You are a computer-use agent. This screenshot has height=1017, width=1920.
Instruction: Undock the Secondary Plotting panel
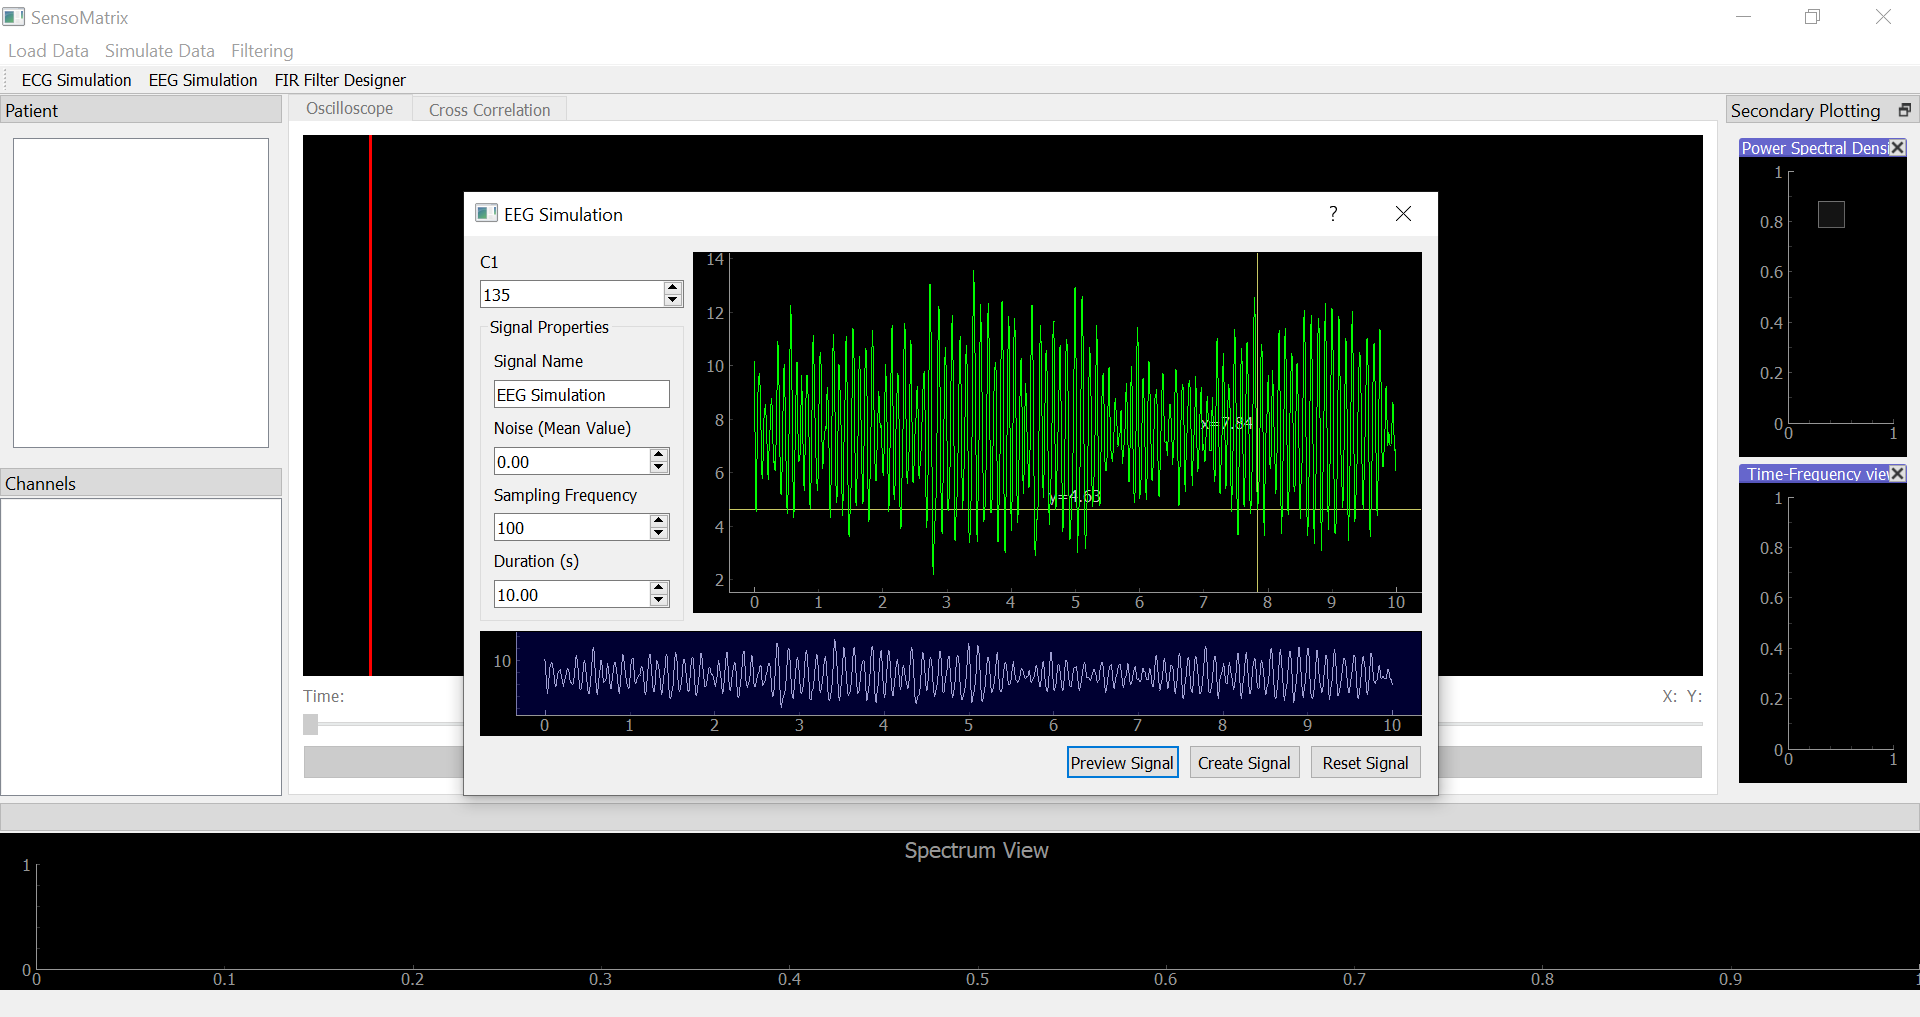pos(1904,110)
